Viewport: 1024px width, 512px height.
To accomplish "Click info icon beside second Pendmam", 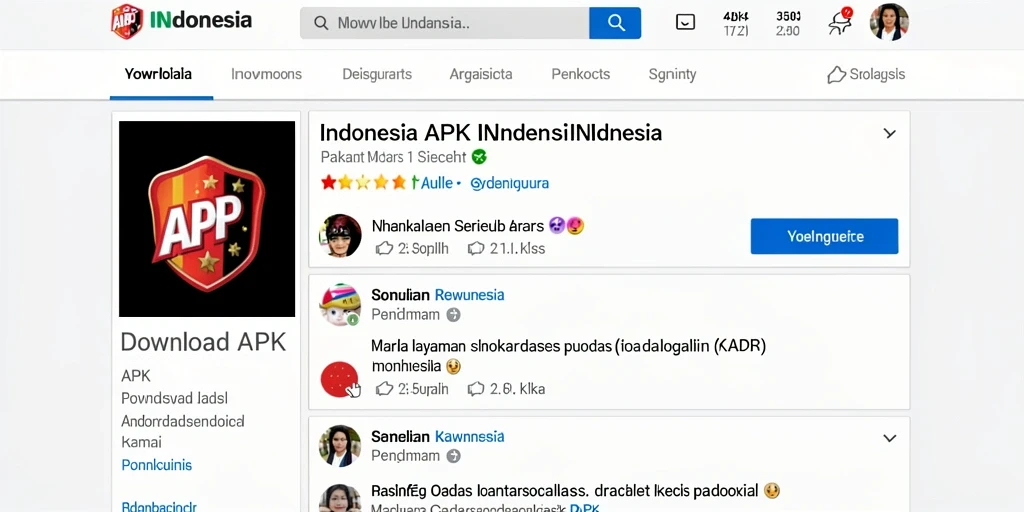I will tap(453, 456).
